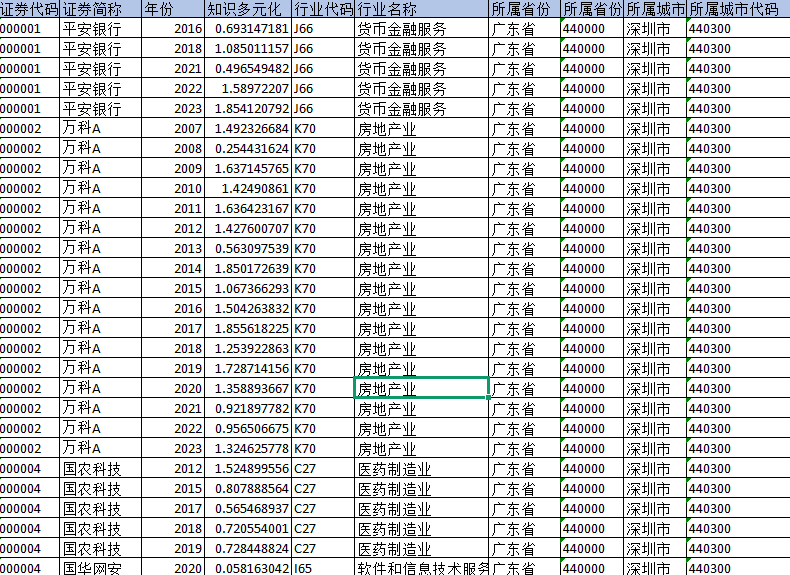The width and height of the screenshot is (790, 575).
Task: Click the value 1.58972207
Action: pyautogui.click(x=255, y=89)
